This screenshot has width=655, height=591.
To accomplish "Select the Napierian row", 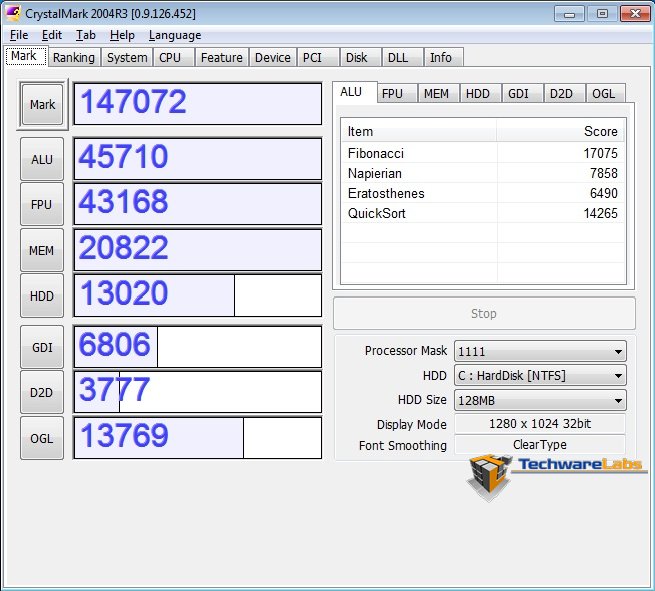I will click(x=483, y=173).
